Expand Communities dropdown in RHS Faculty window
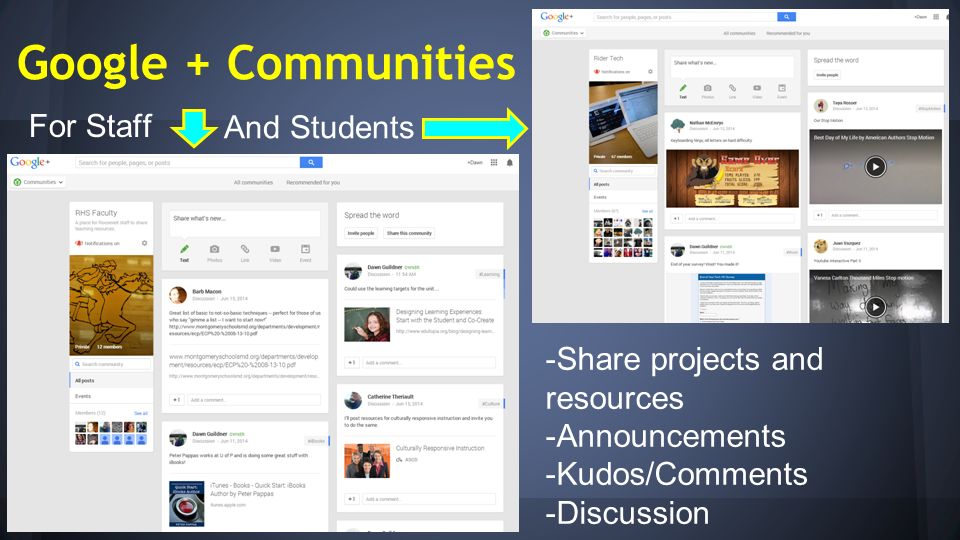This screenshot has width=960, height=540. [x=39, y=182]
